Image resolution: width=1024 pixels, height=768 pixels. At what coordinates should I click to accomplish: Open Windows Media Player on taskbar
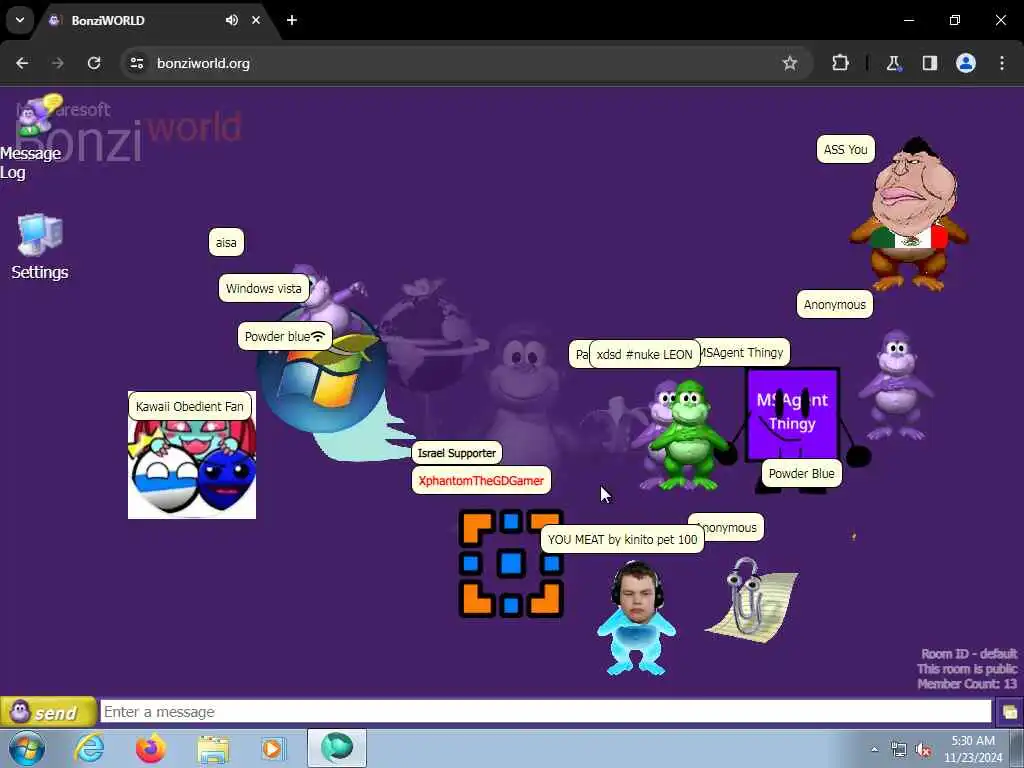point(272,749)
